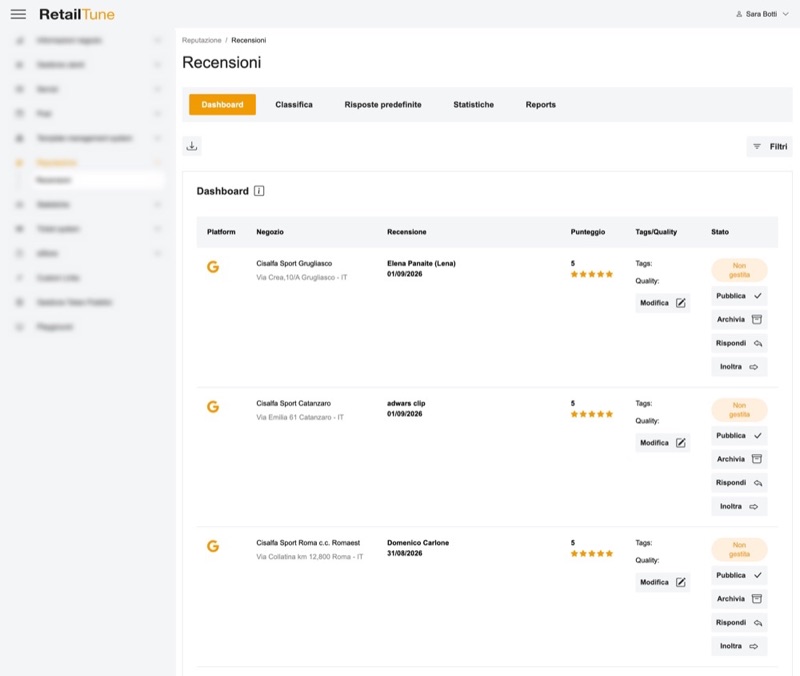800x676 pixels.
Task: Click store name Cisalfa Sport Grugliasco
Action: coord(294,263)
